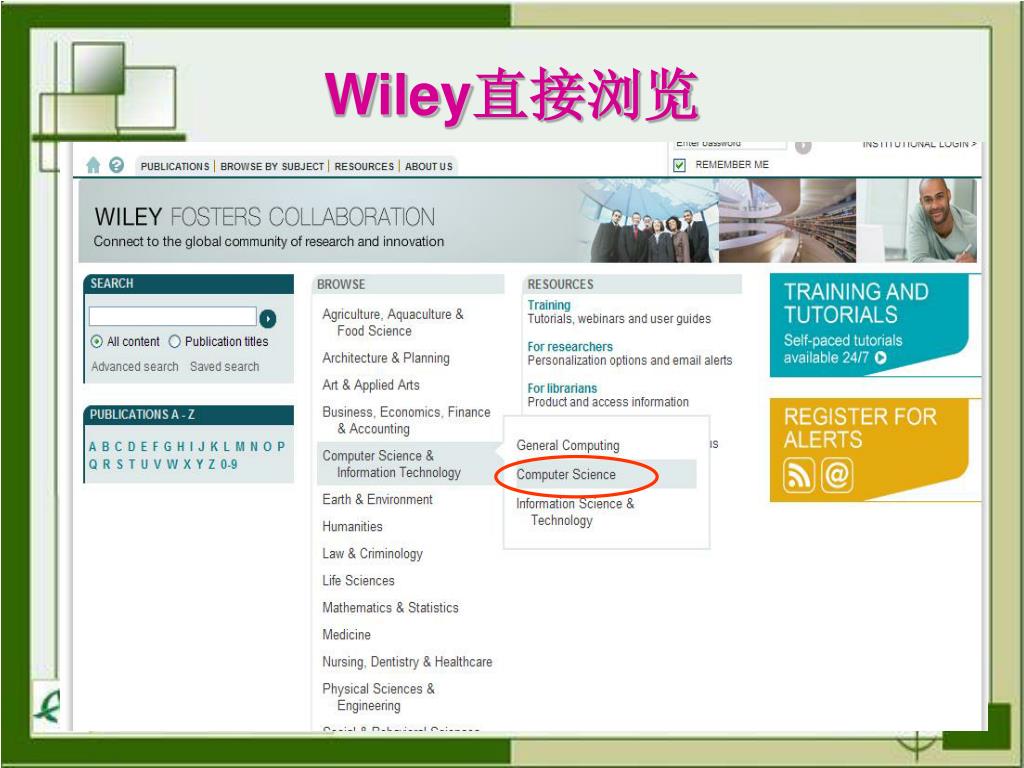1024x768 pixels.
Task: Expand Architecture & Planning subject
Action: click(386, 358)
